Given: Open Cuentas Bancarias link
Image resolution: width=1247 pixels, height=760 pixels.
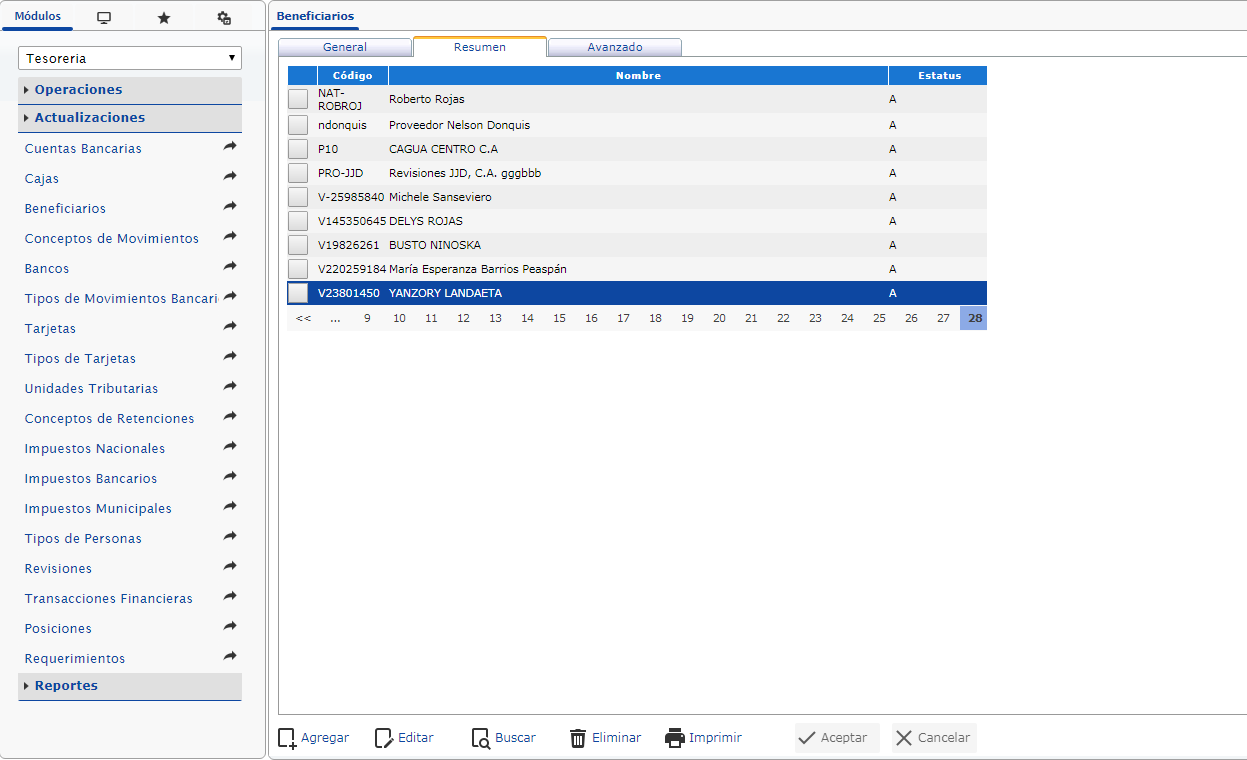Looking at the screenshot, I should click(83, 148).
